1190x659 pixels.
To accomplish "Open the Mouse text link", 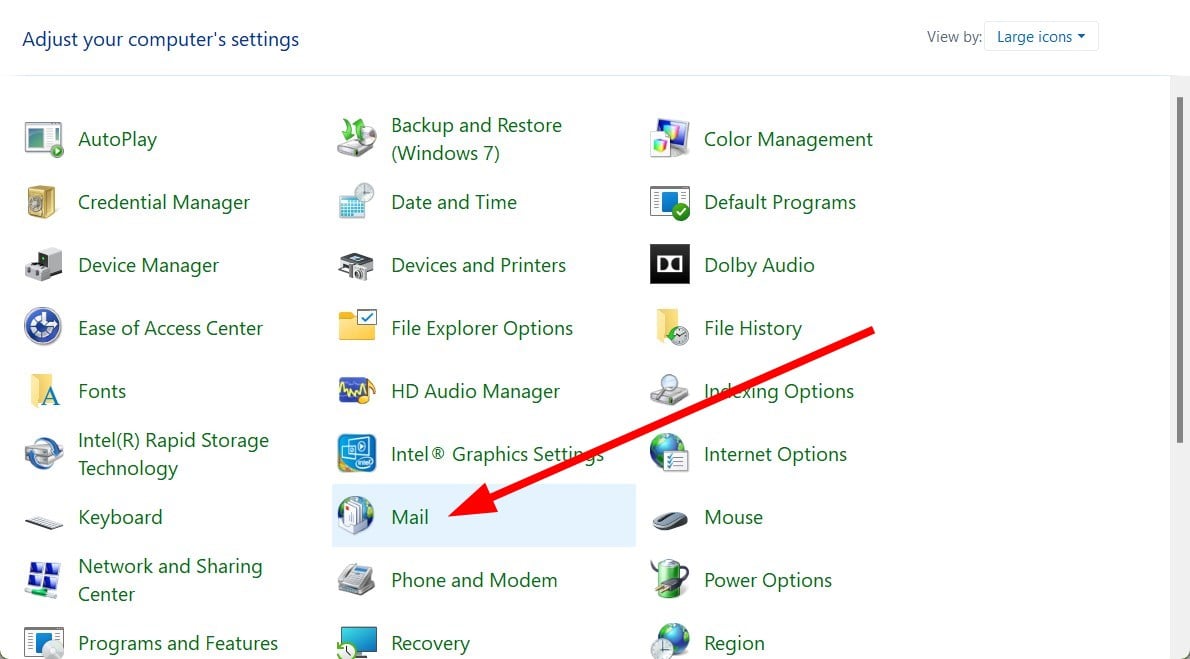I will tap(734, 517).
